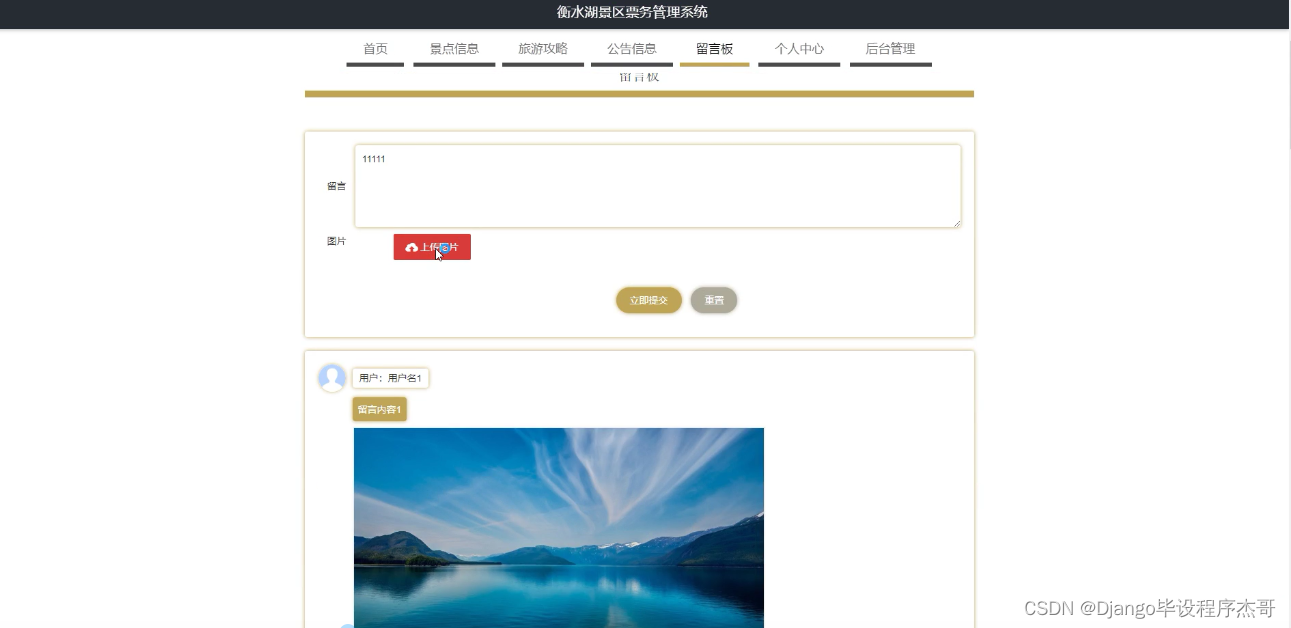1291x628 pixels.
Task: Select the 留言板 tab in the navigation
Action: [714, 48]
